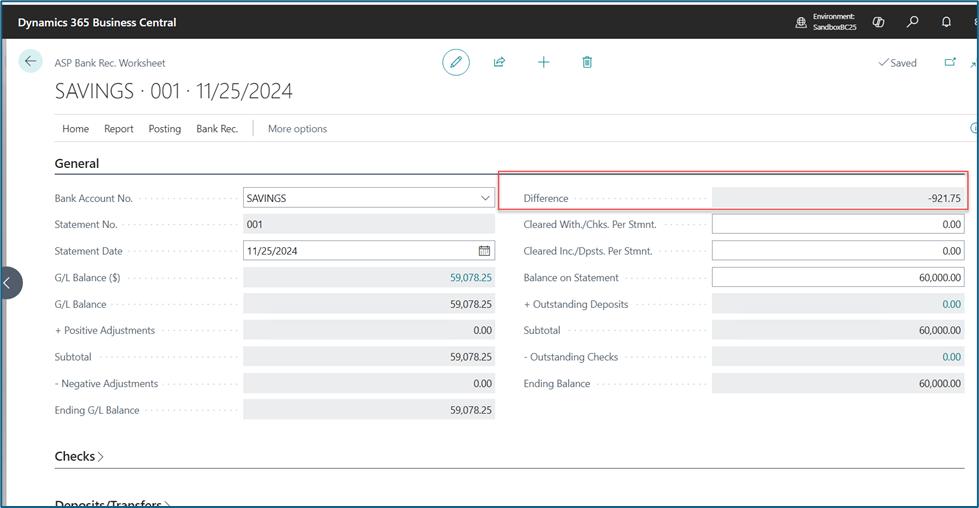Click the Outstanding Deposits value link
Screen dimensions: 979x508
952,304
